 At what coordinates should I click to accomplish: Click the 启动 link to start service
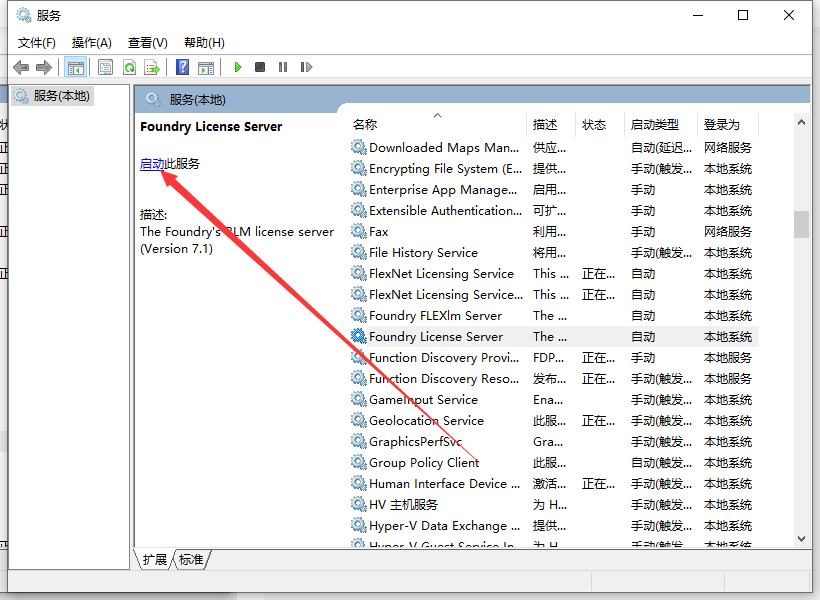pos(152,164)
